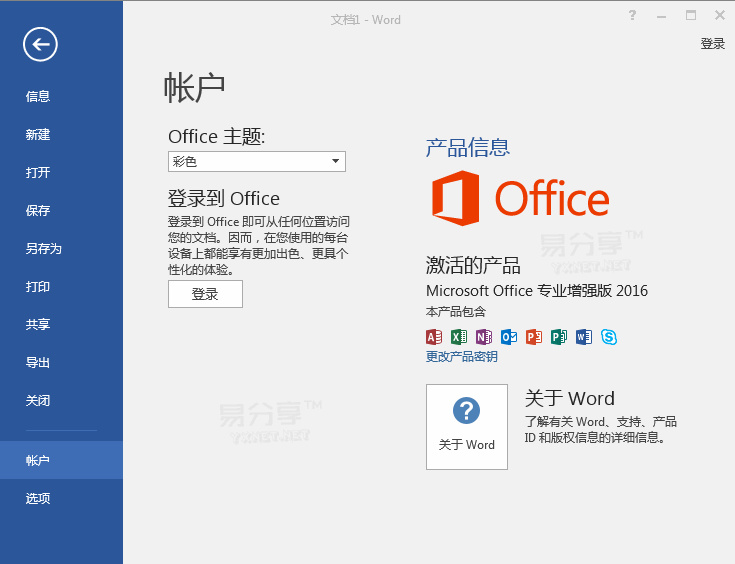This screenshot has height=564, width=735.
Task: Select 共享 in the sidebar
Action: point(38,324)
